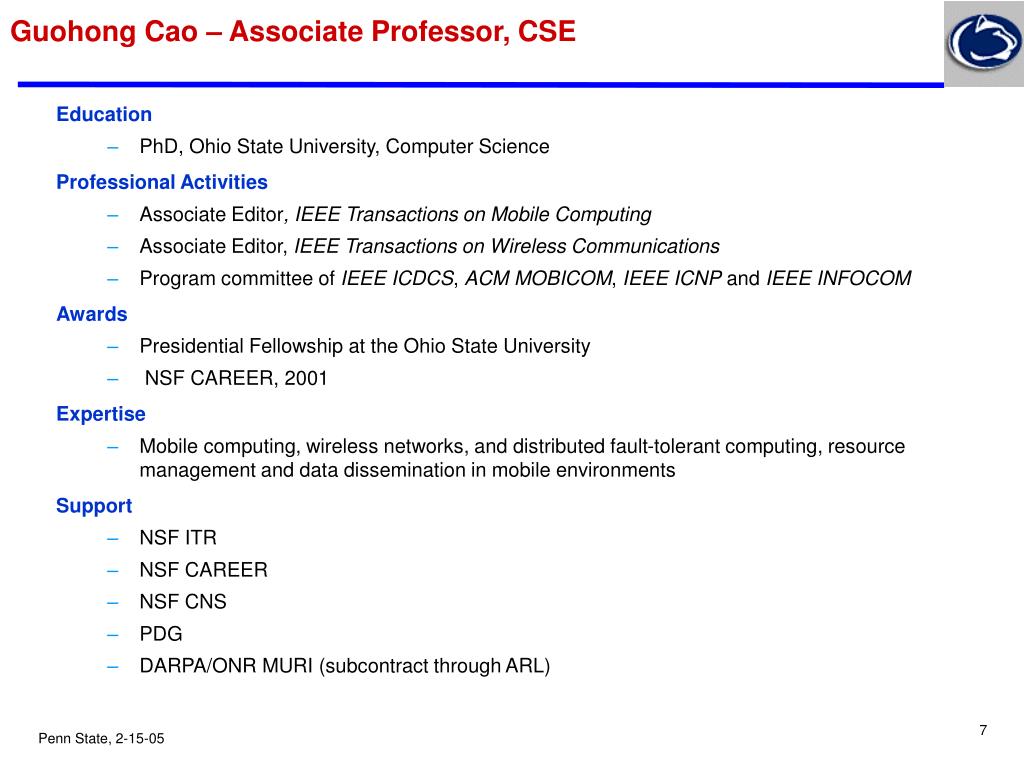
Task: Click the NSF CAREER, 2001 bullet
Action: 236,378
